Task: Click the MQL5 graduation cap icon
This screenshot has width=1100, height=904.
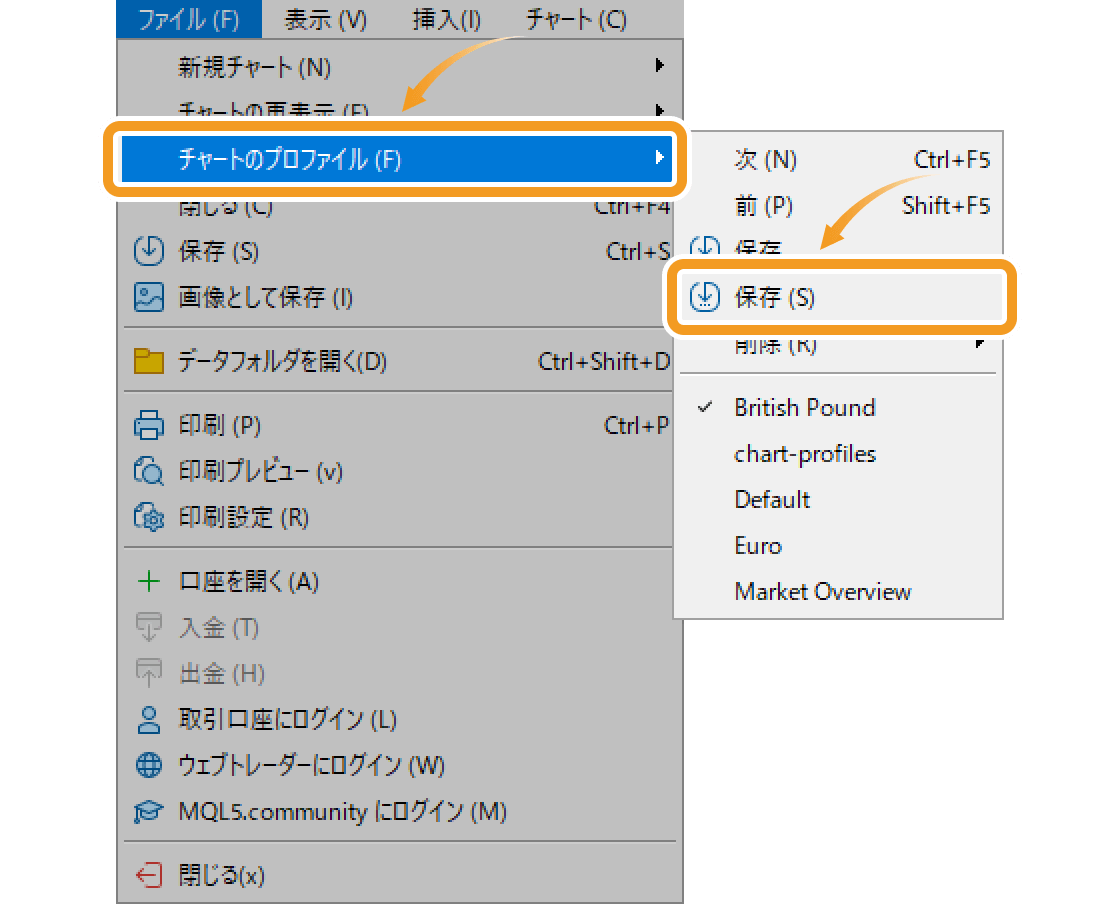Action: point(149,811)
